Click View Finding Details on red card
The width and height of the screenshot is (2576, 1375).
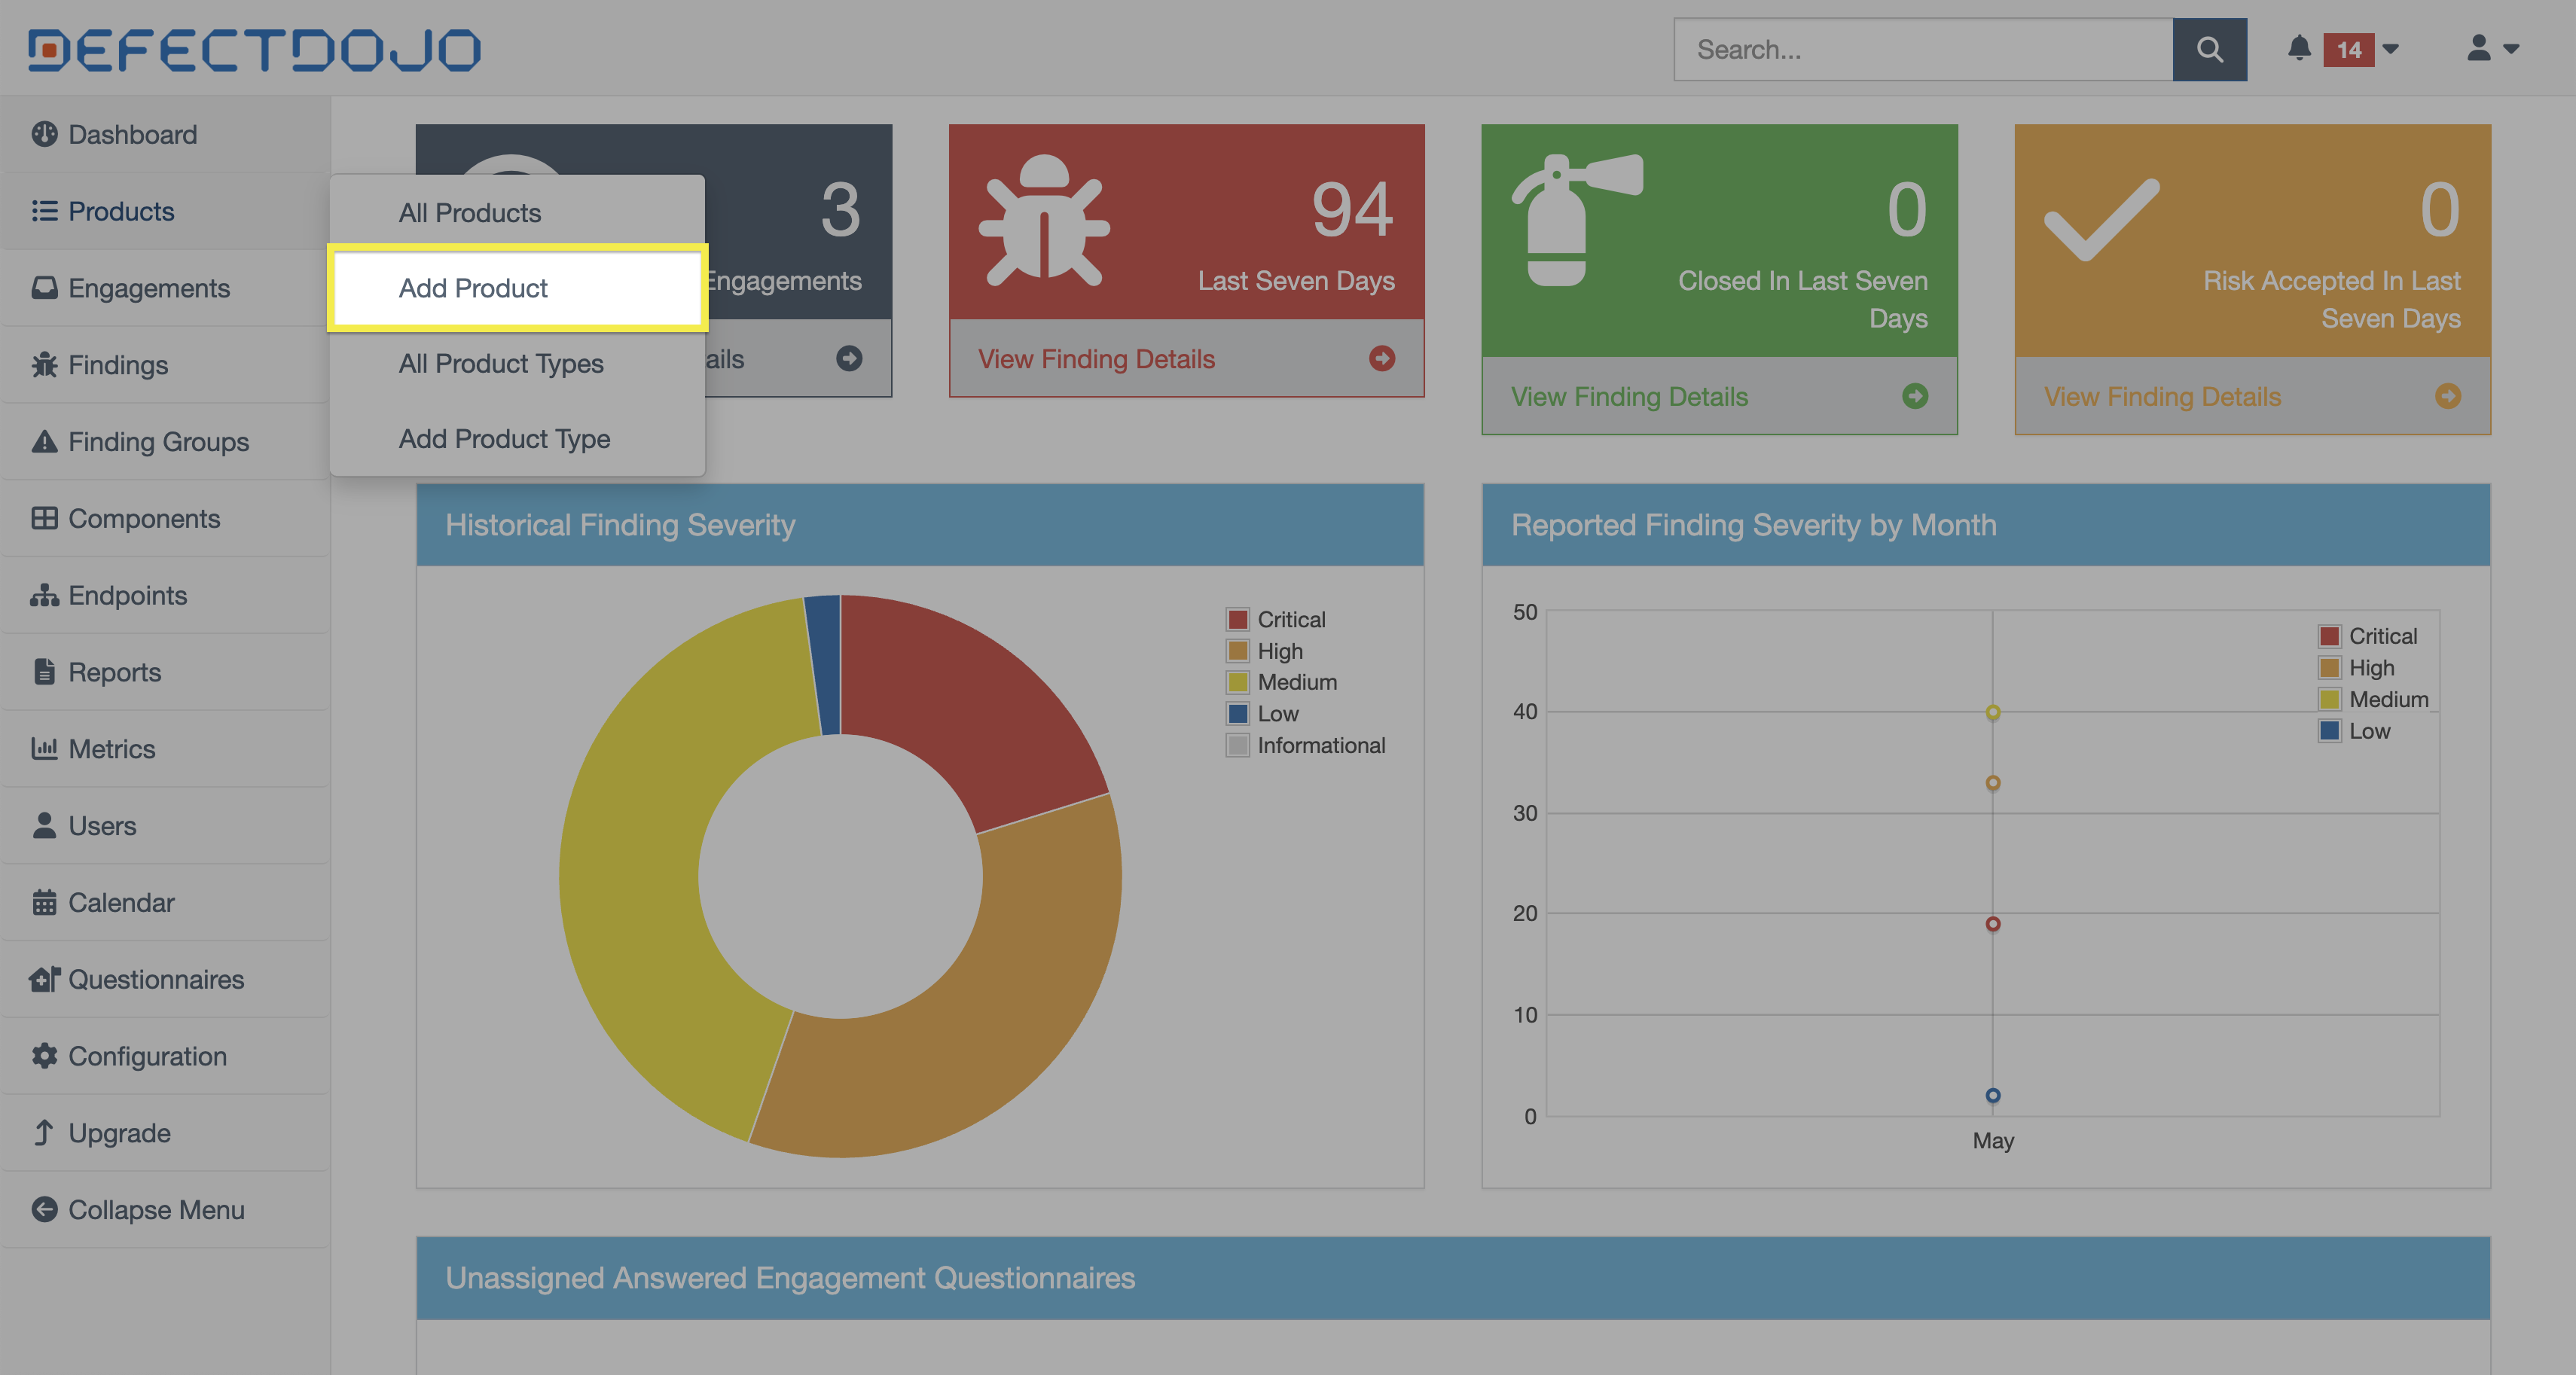(x=1096, y=359)
